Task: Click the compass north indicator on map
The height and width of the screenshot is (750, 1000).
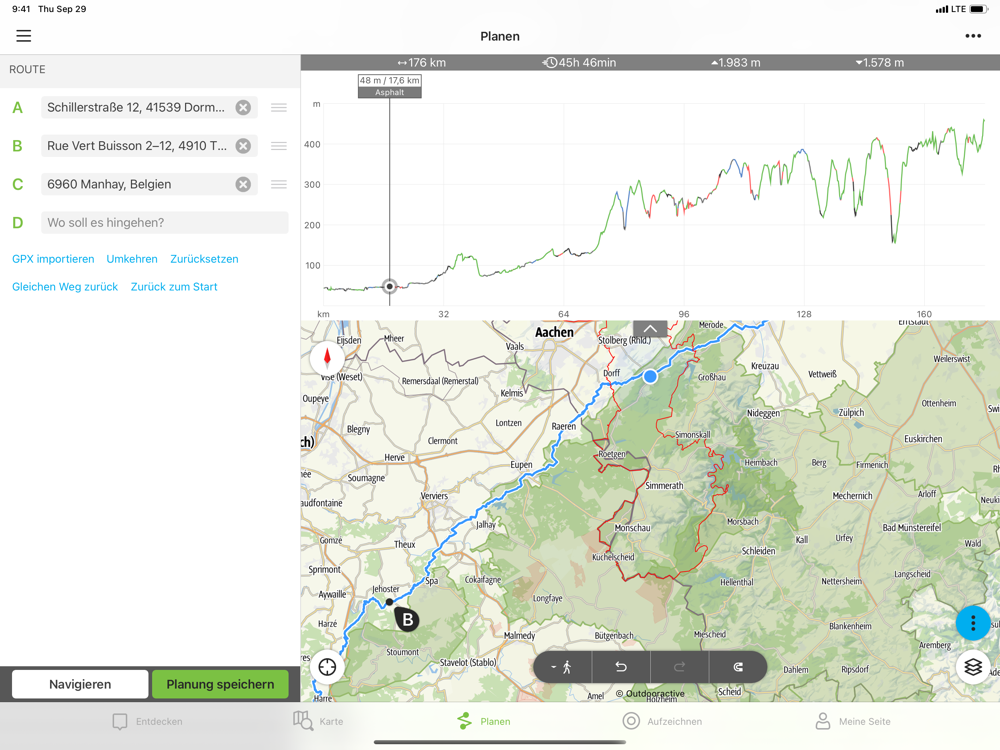Action: [327, 358]
